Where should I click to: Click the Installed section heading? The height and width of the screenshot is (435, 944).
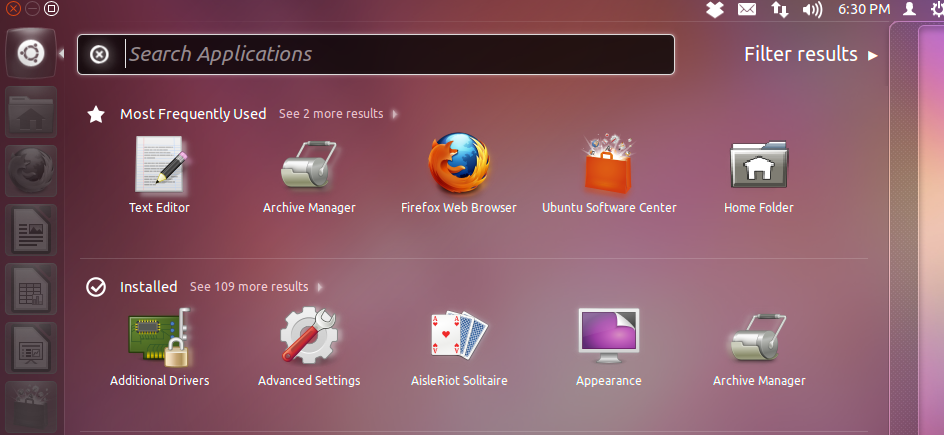[148, 287]
